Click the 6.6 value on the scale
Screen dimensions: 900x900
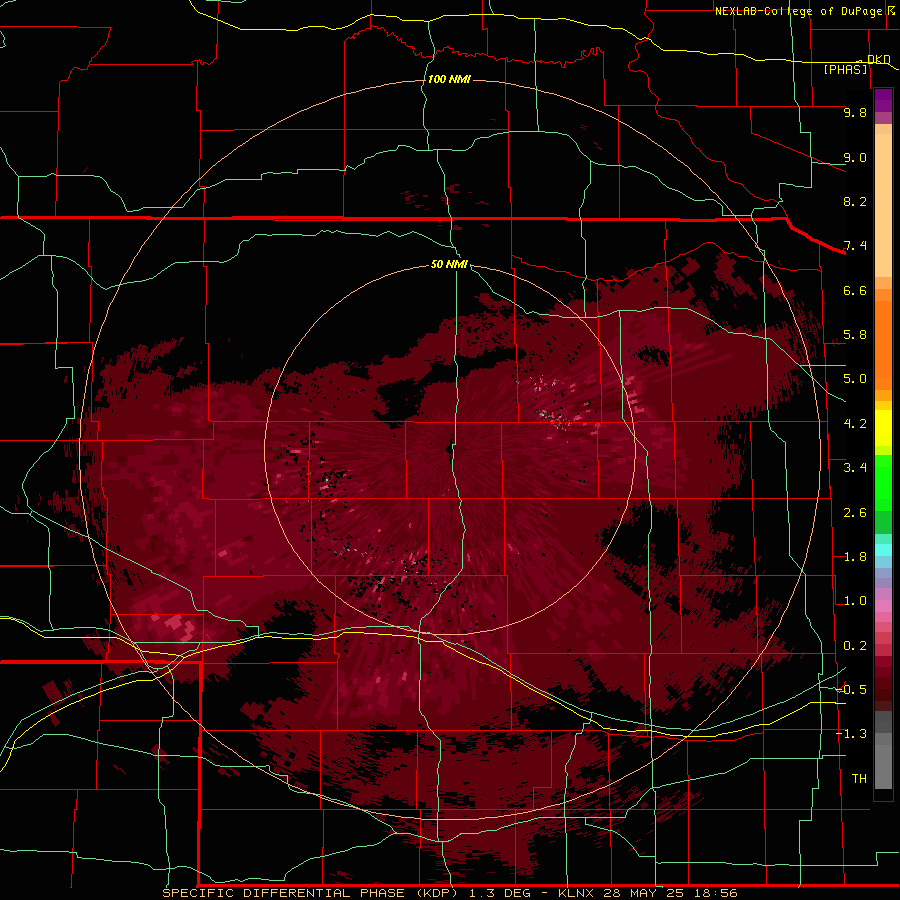click(855, 290)
